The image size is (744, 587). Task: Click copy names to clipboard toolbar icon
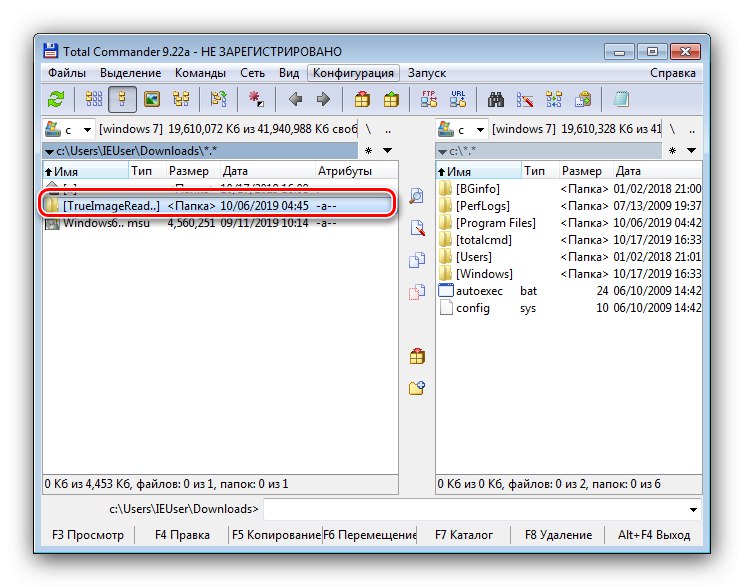[583, 99]
